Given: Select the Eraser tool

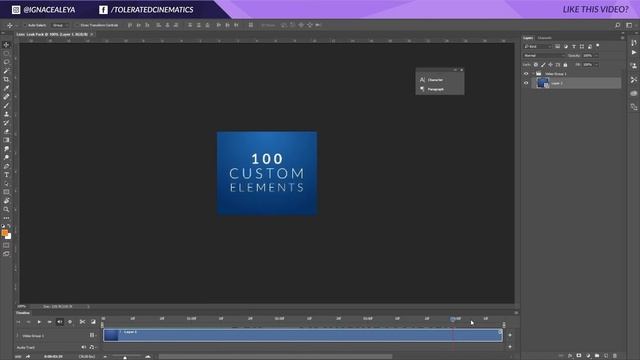Looking at the screenshot, I should (6, 131).
